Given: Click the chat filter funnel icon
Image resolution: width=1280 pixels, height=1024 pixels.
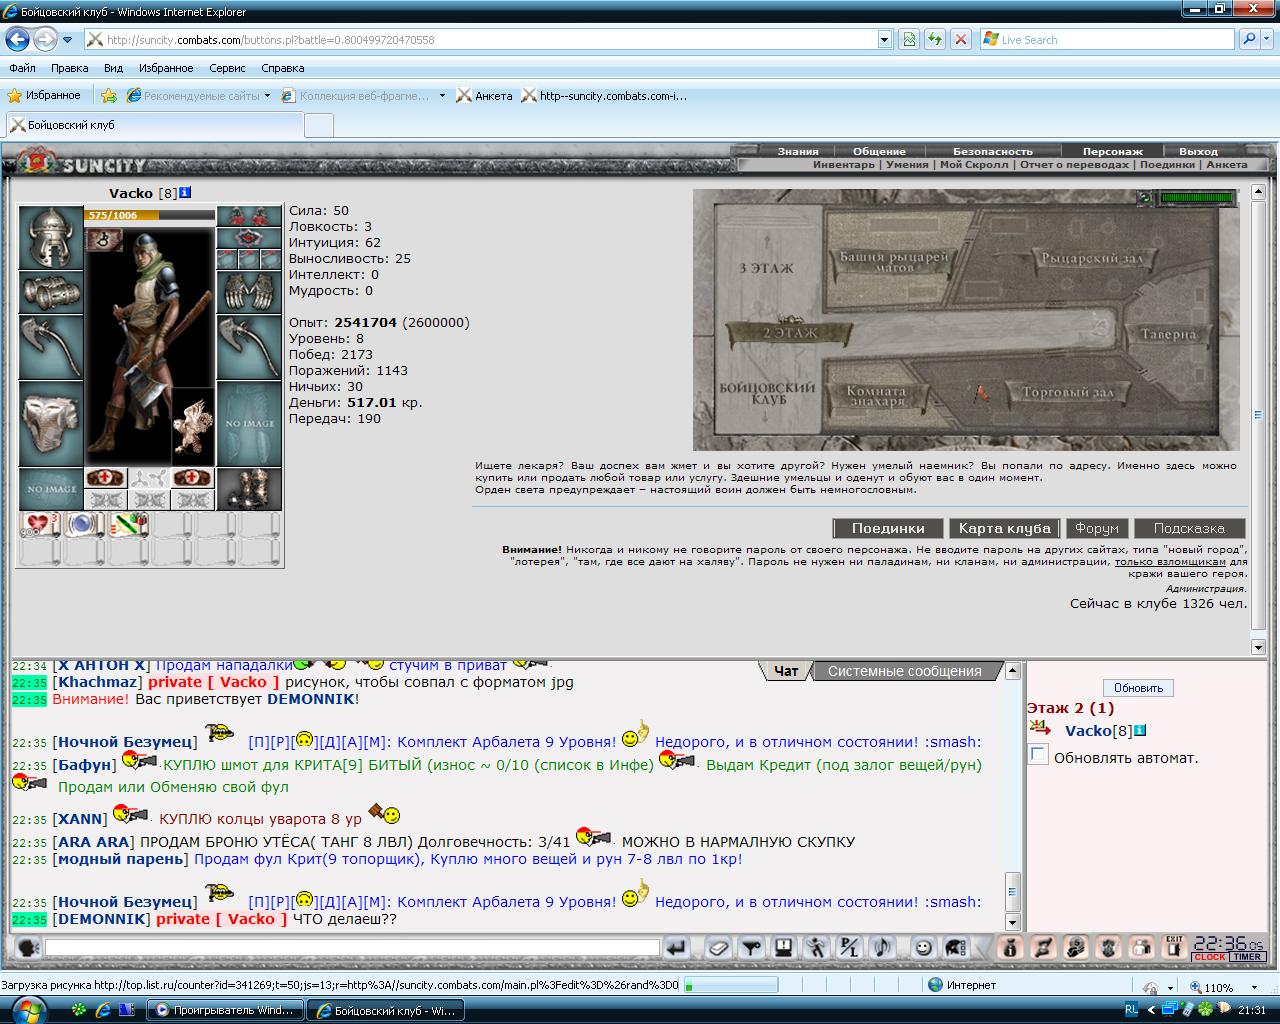Looking at the screenshot, I should (751, 947).
